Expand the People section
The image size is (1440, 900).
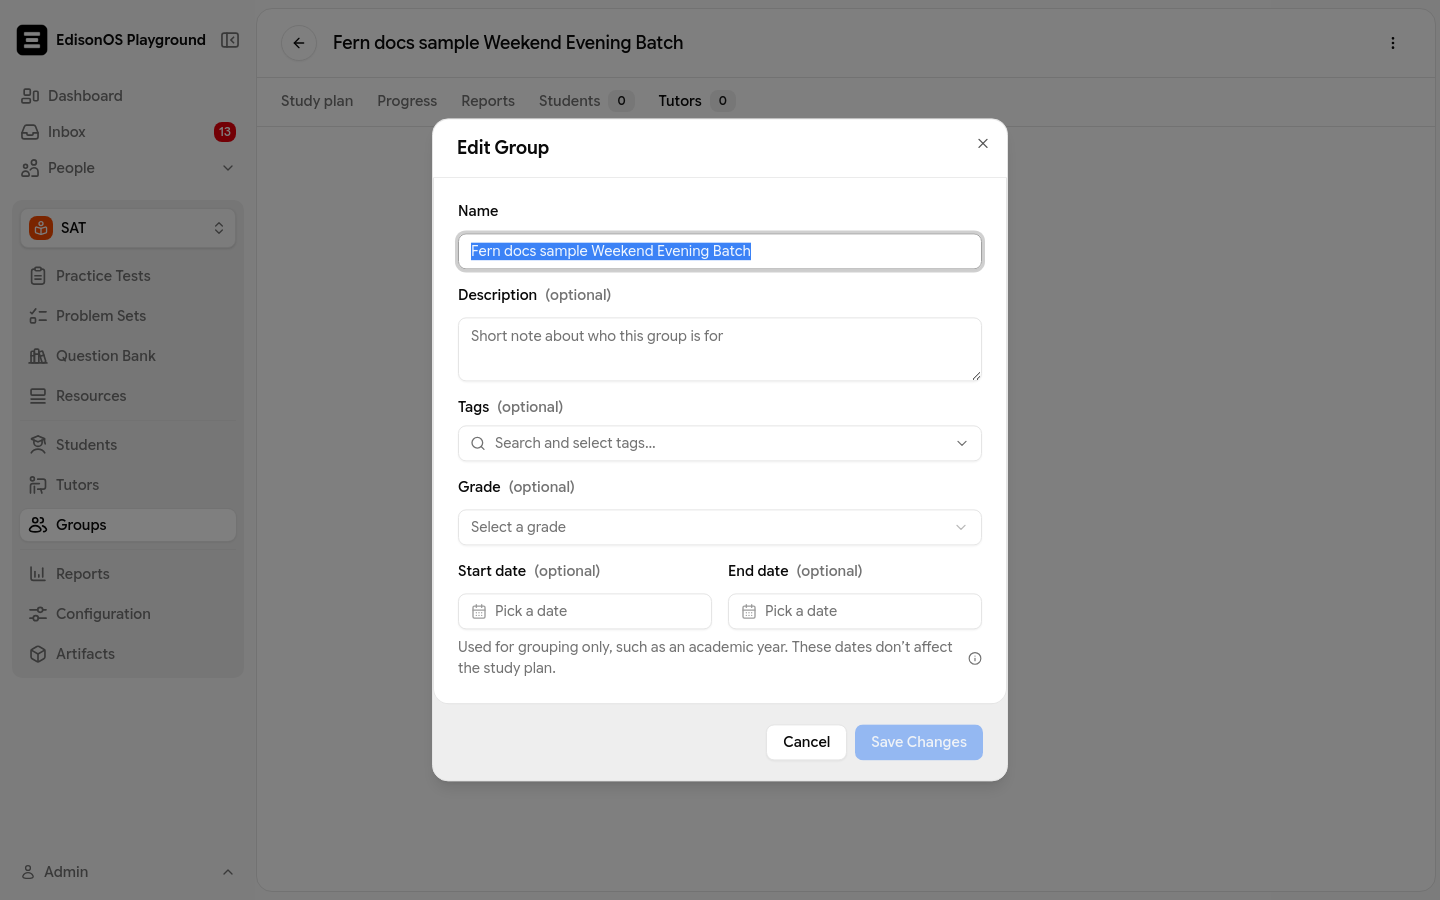click(128, 168)
